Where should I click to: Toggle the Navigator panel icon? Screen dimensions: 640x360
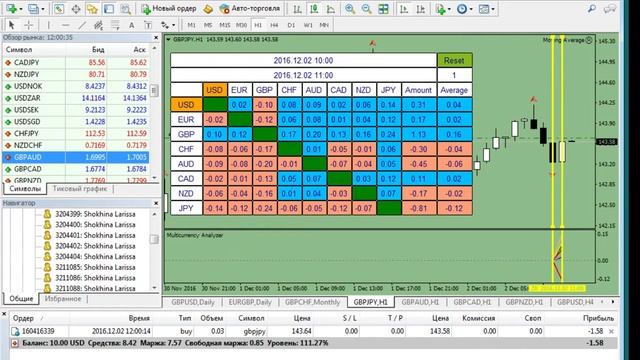point(92,9)
